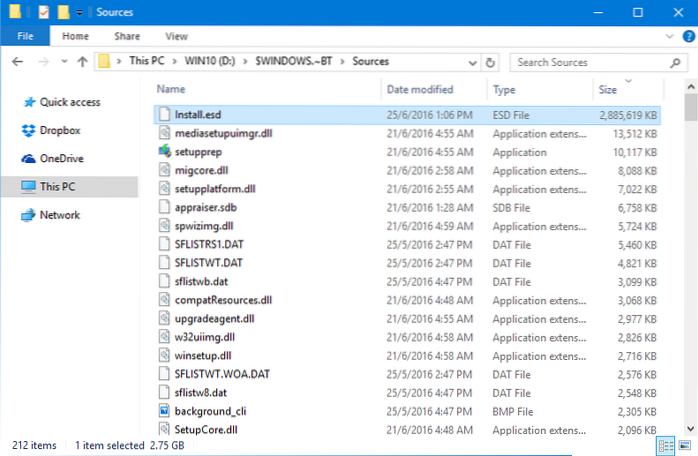Screen dimensions: 698x456
Task: Select the Install.esd file
Action: 407,115
